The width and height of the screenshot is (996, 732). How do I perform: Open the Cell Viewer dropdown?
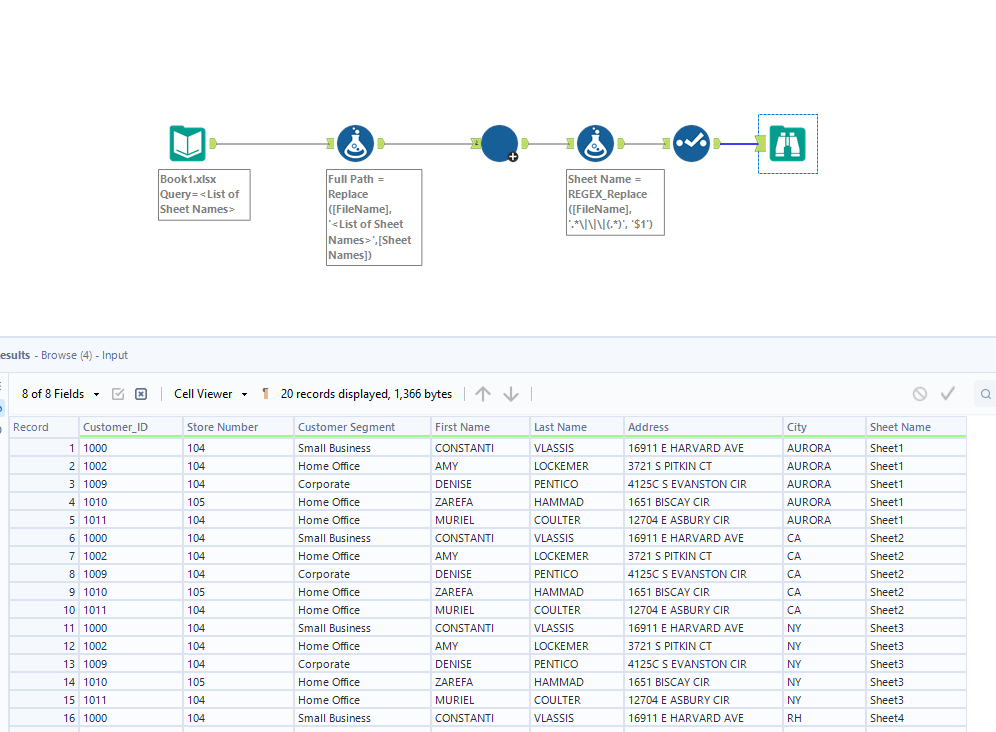click(x=210, y=394)
